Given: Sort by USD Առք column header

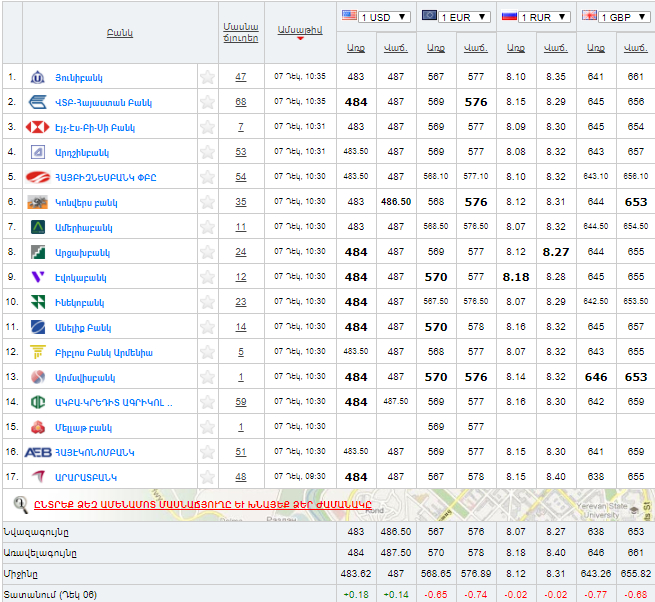Looking at the screenshot, I should tap(356, 48).
